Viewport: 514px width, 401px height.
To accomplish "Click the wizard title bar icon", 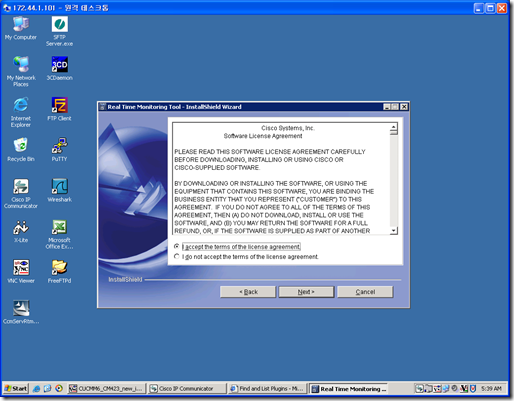I will point(102,107).
